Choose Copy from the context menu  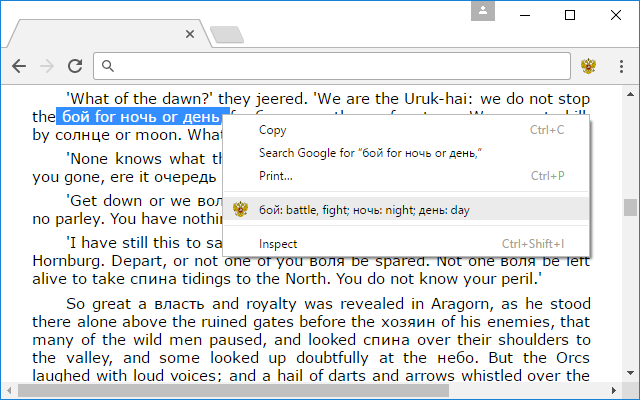tap(272, 130)
